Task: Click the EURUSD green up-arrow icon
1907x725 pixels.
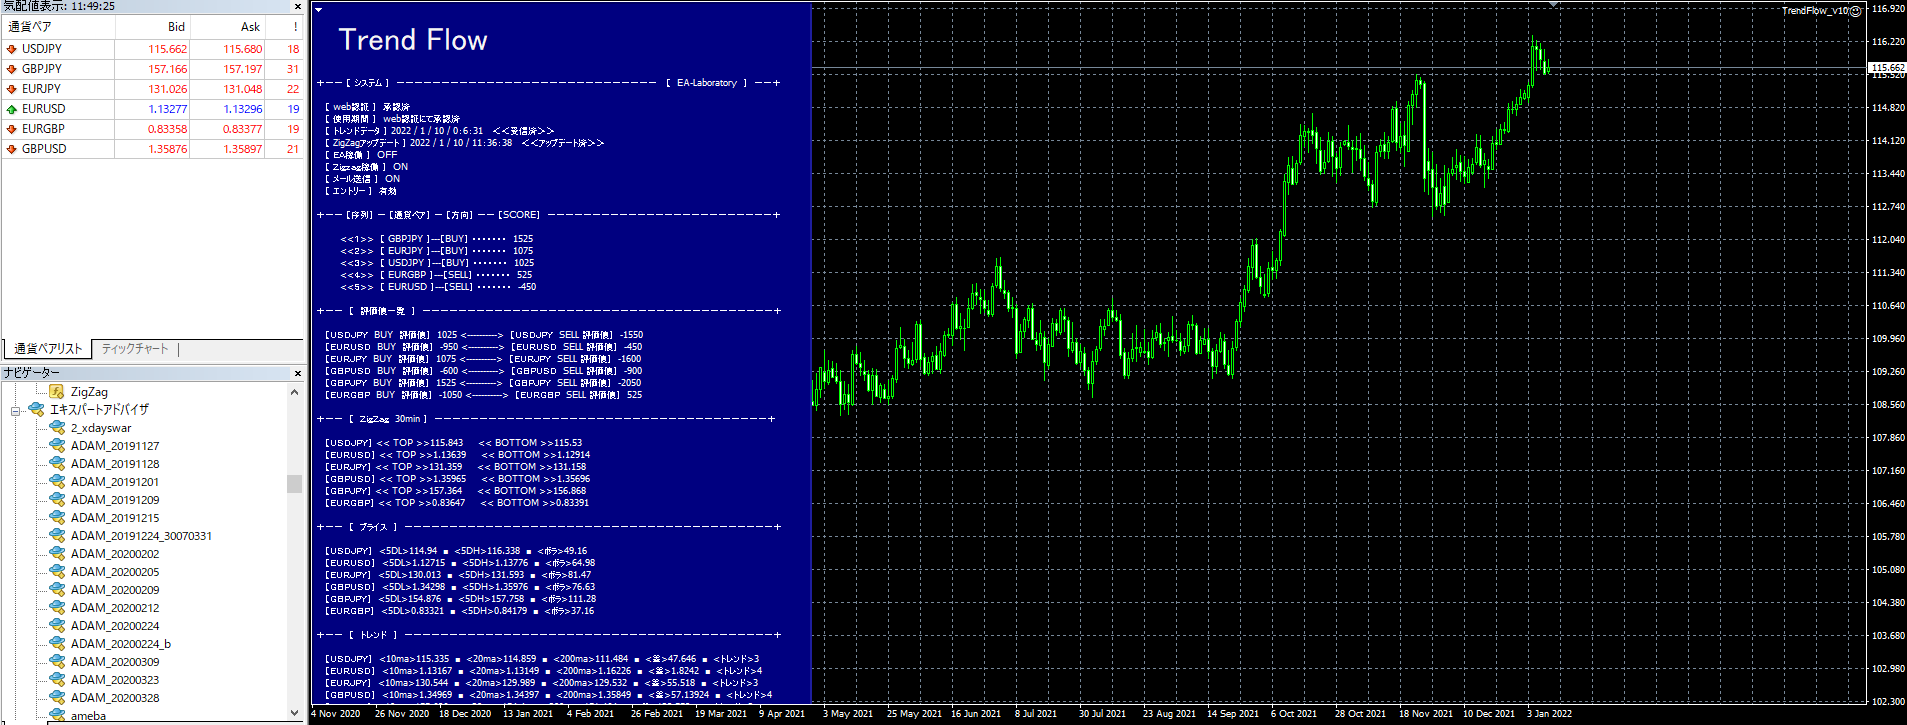Action: 12,109
